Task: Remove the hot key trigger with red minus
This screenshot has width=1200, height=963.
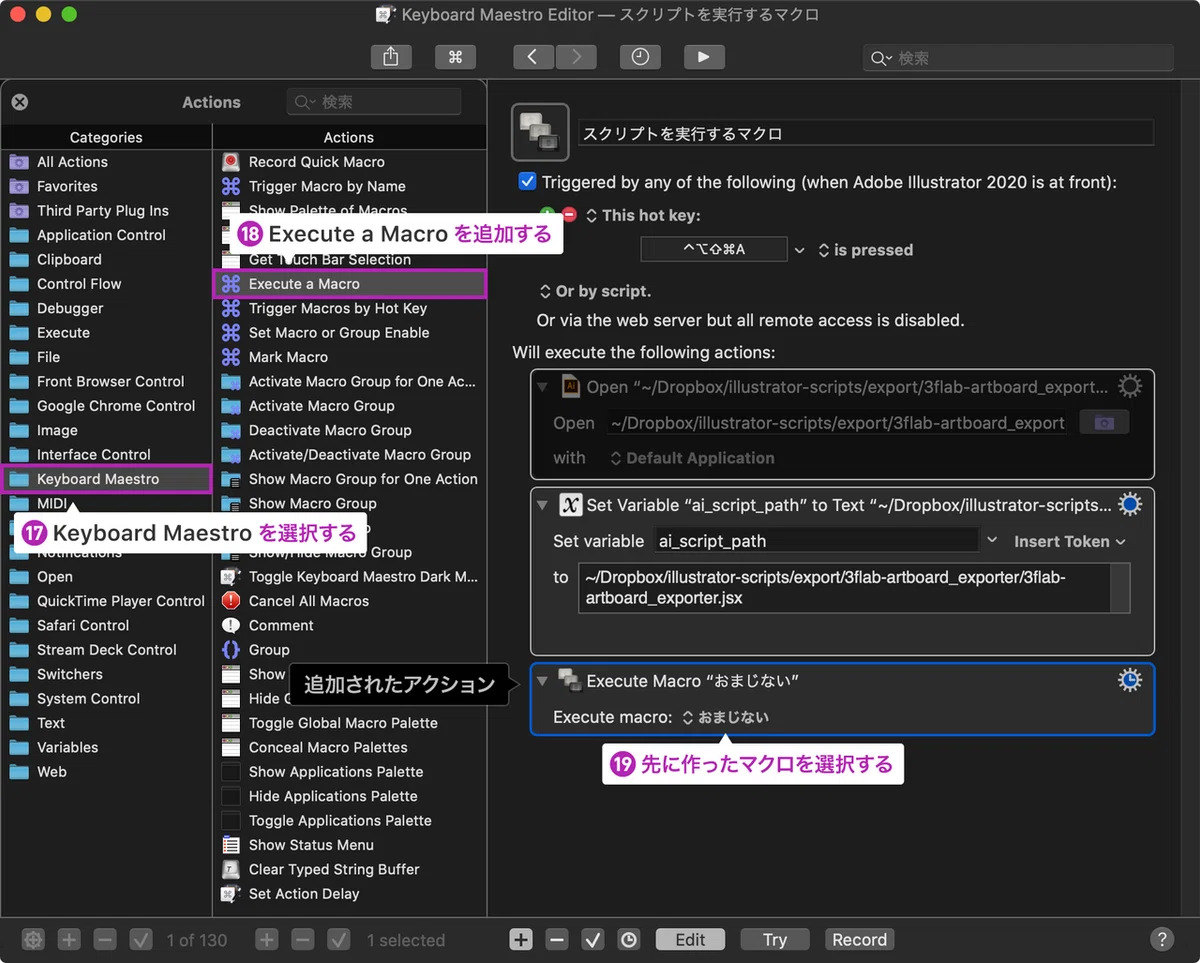Action: tap(570, 214)
